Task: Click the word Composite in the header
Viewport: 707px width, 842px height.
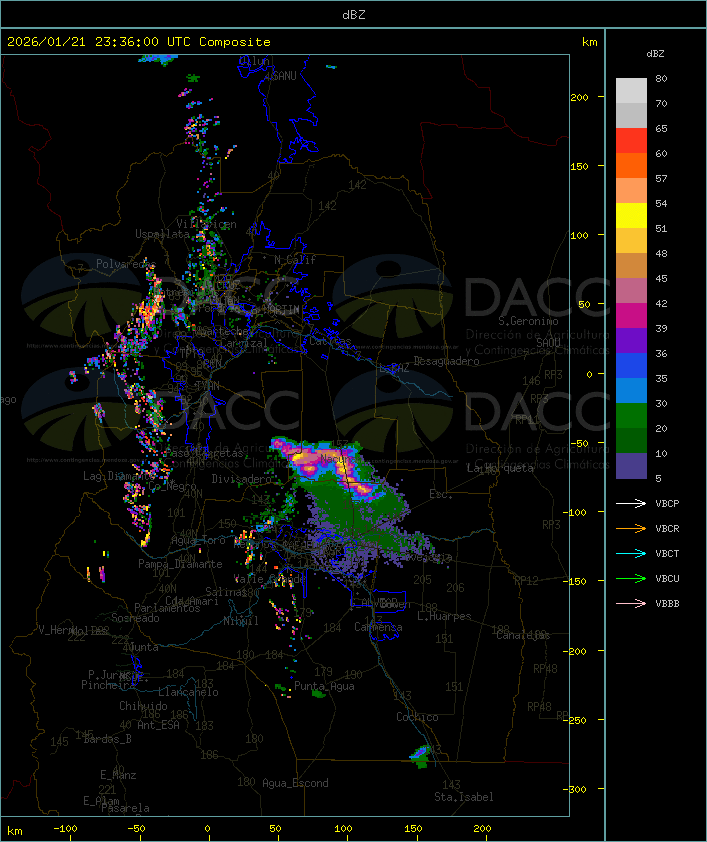Action: pos(235,42)
